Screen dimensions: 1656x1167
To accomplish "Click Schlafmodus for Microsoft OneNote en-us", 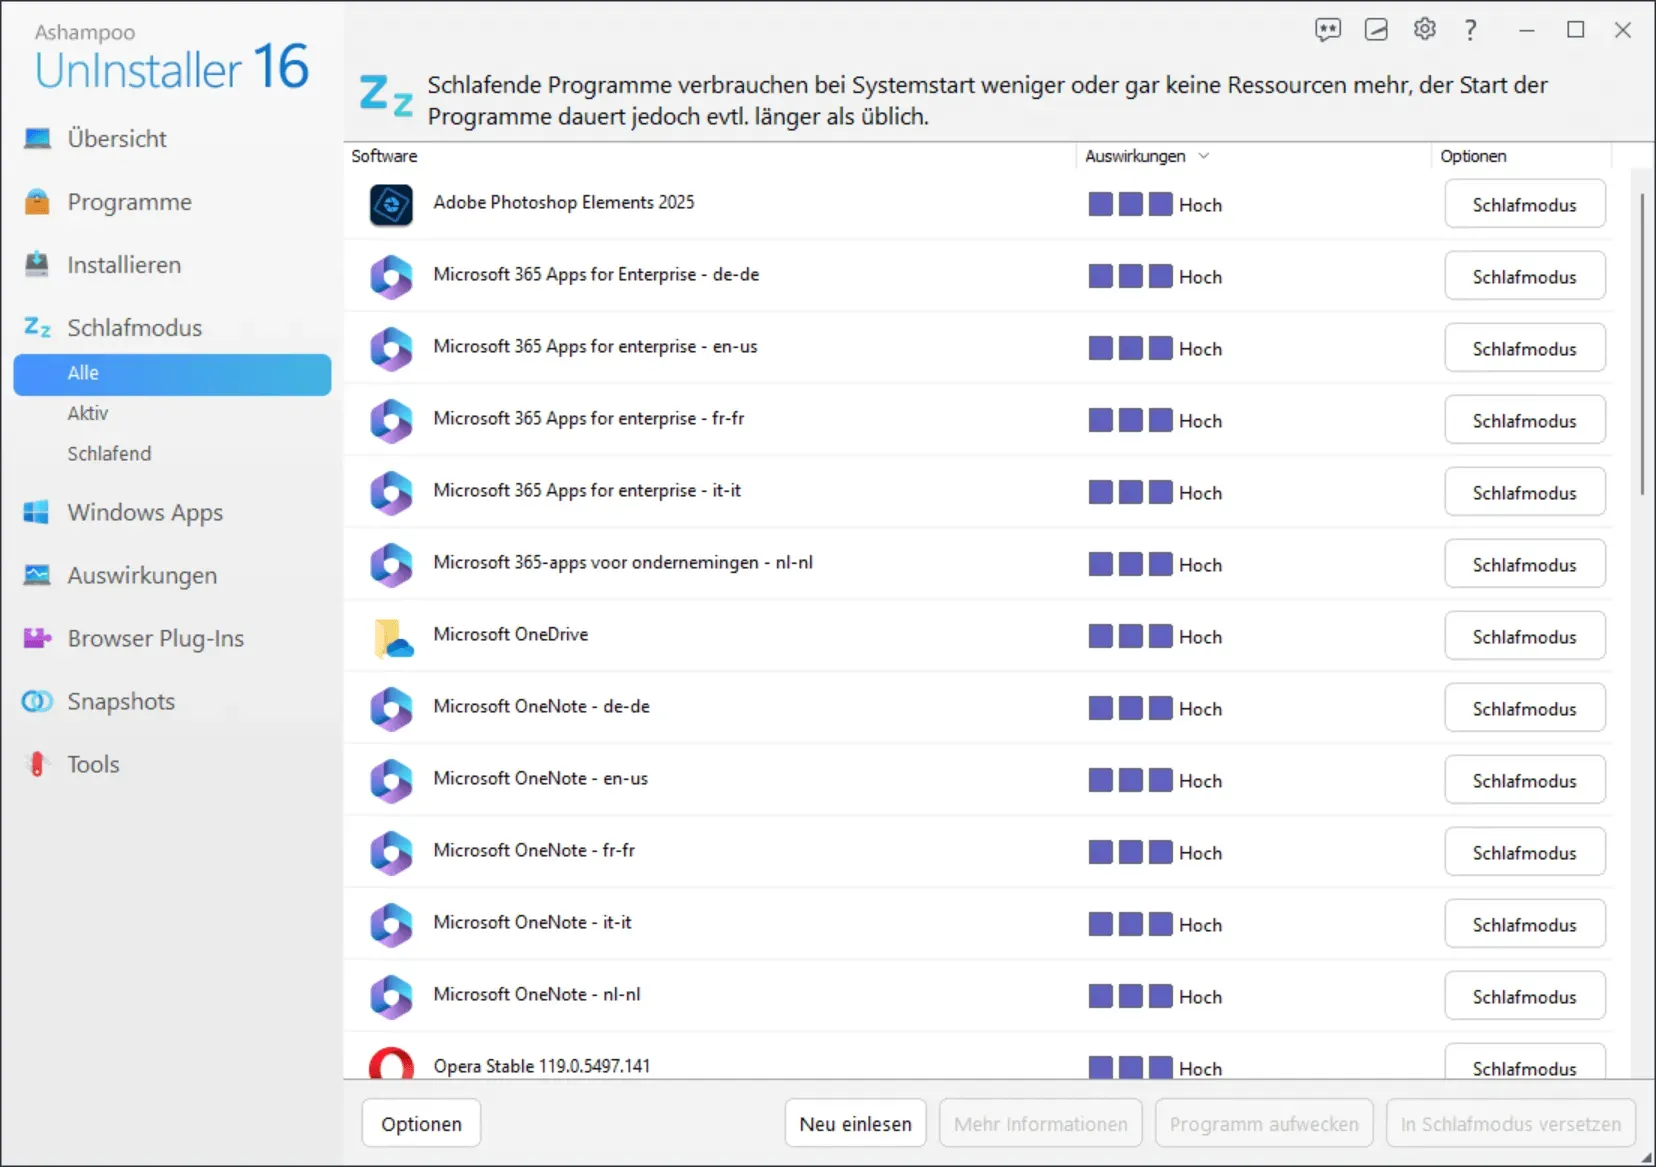I will click(1525, 781).
